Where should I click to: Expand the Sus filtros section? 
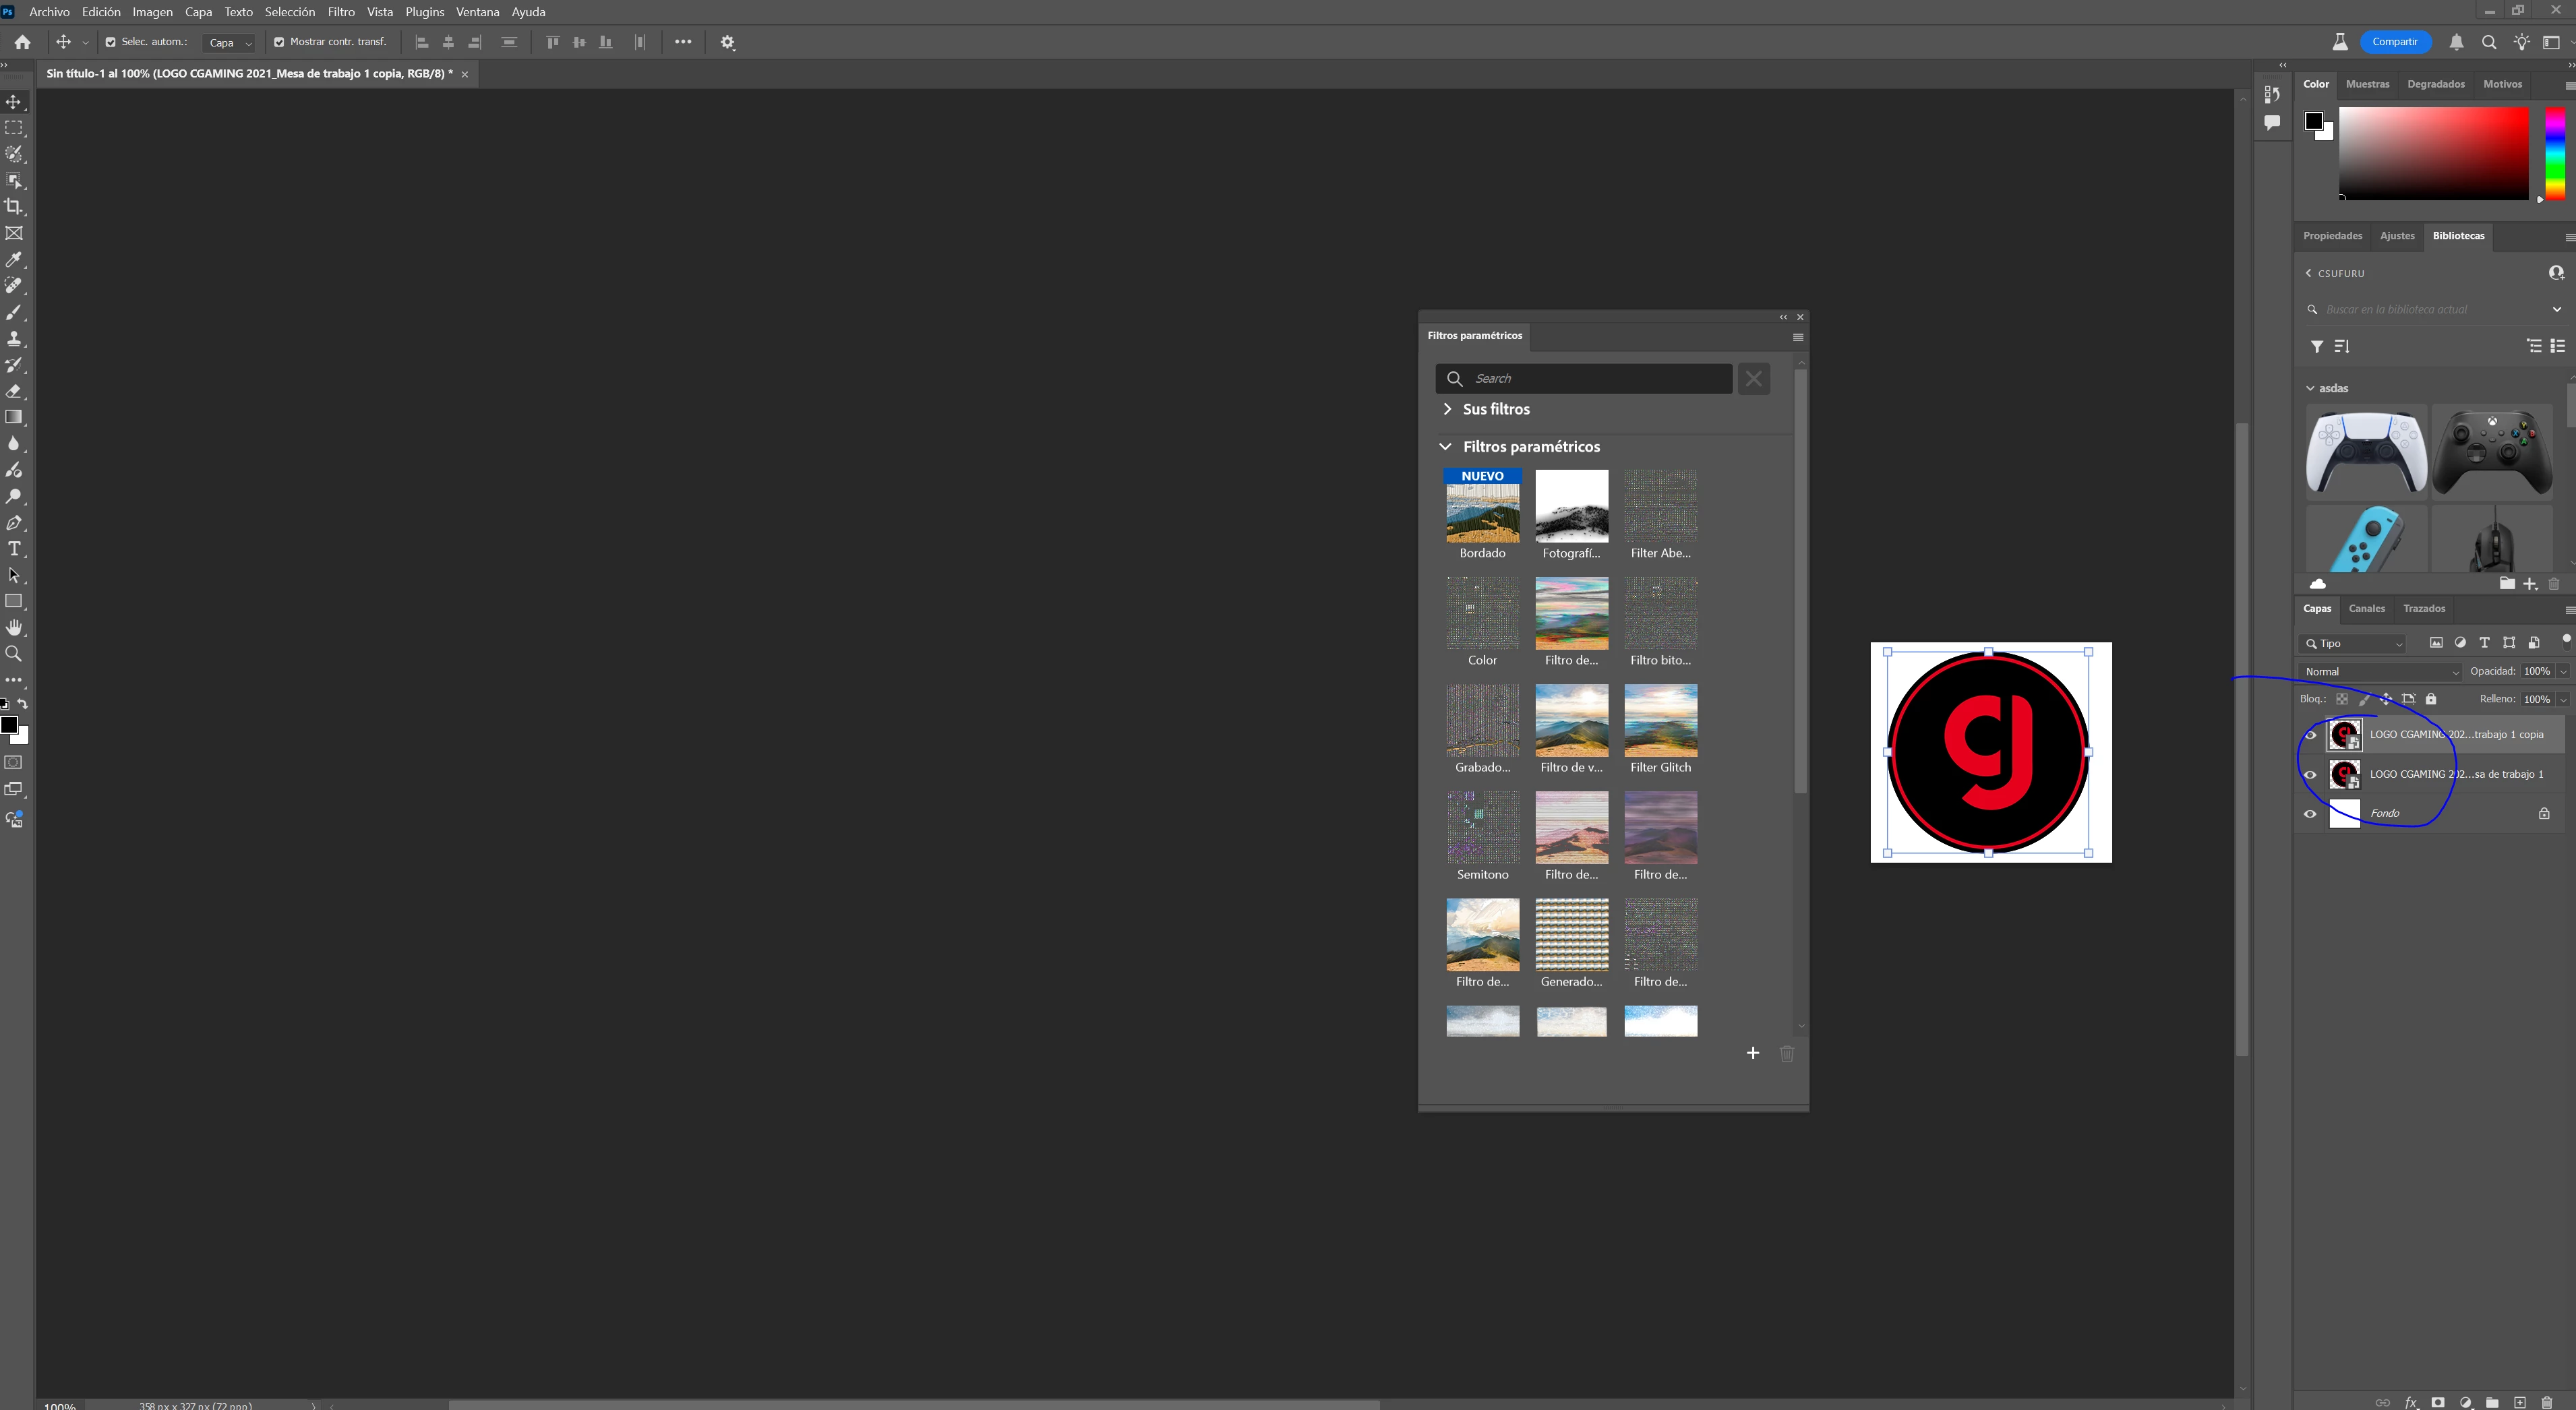tap(1447, 409)
